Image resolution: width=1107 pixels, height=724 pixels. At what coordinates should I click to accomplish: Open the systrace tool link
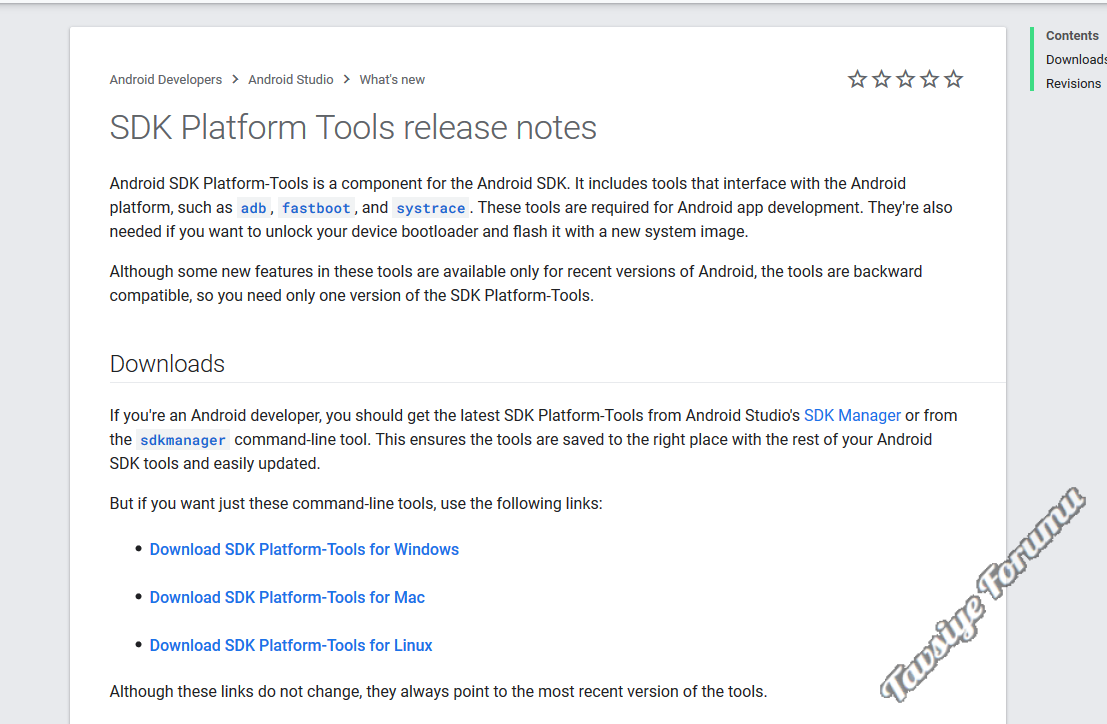tap(431, 208)
